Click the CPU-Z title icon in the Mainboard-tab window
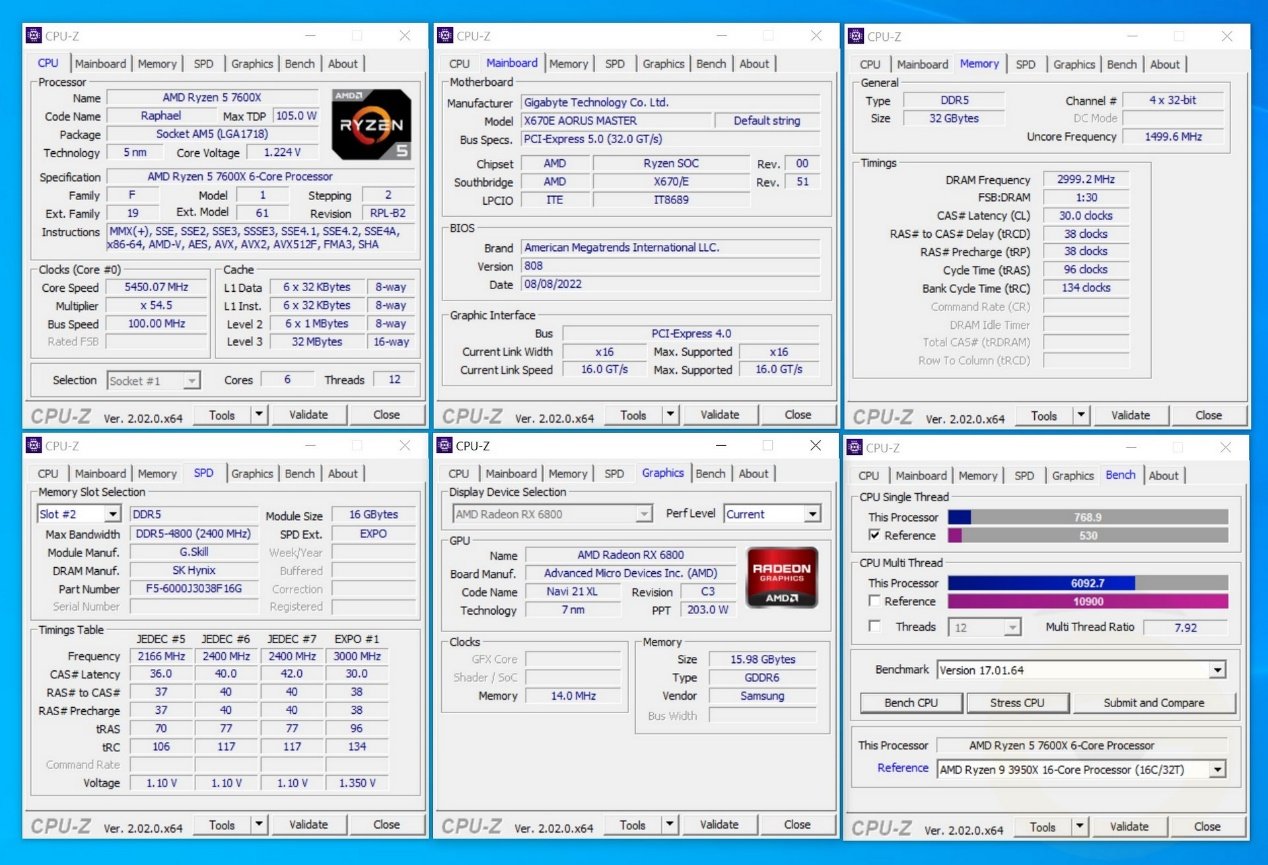Screen dimensions: 1268x865 point(445,36)
